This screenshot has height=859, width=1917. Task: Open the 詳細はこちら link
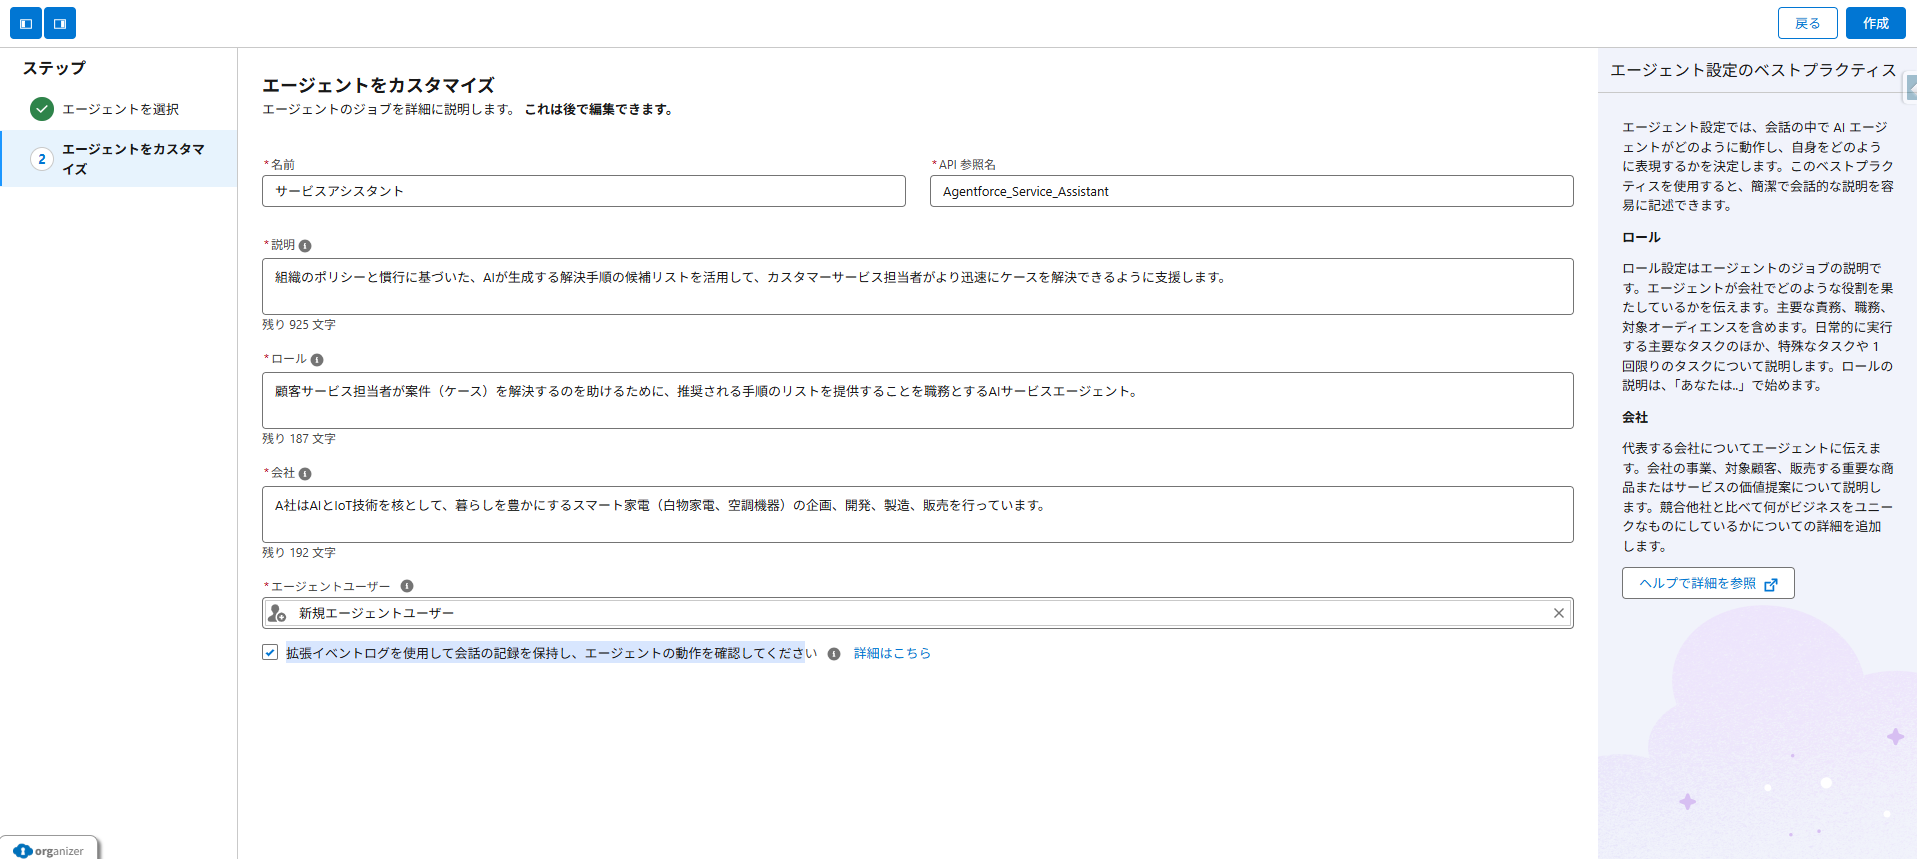point(892,653)
